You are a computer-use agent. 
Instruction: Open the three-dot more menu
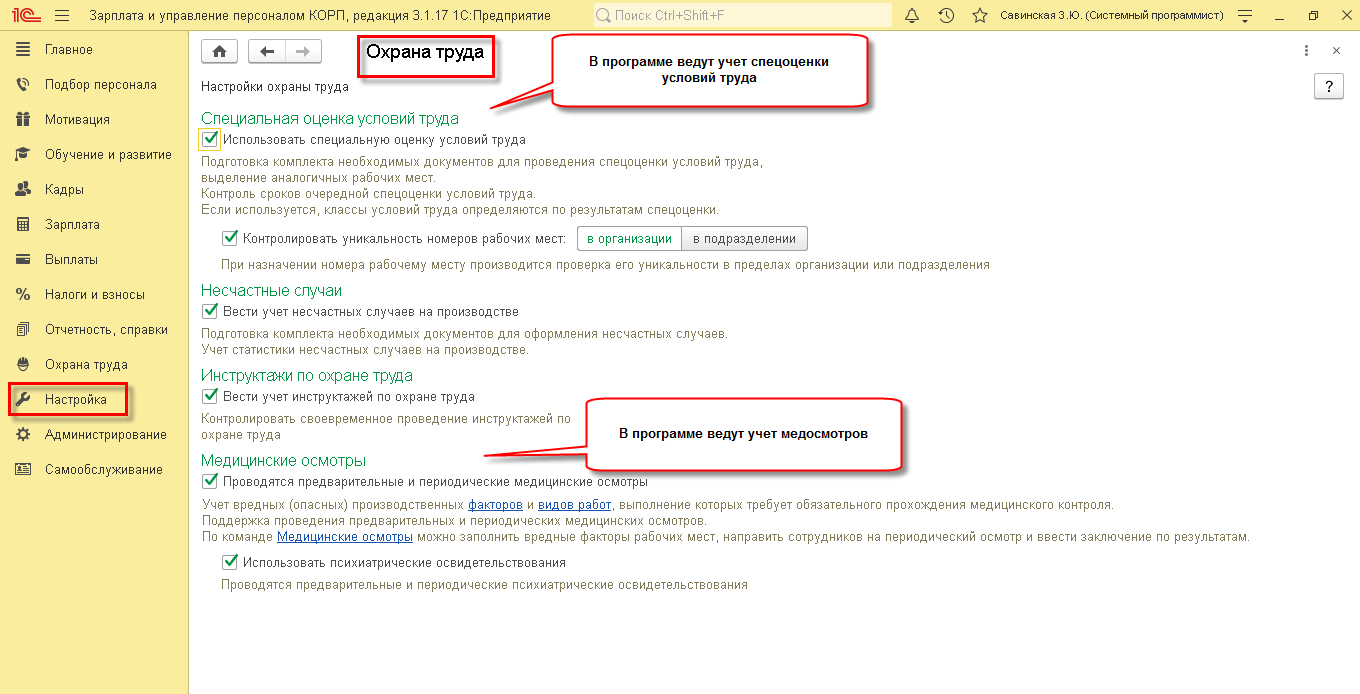coord(1306,50)
